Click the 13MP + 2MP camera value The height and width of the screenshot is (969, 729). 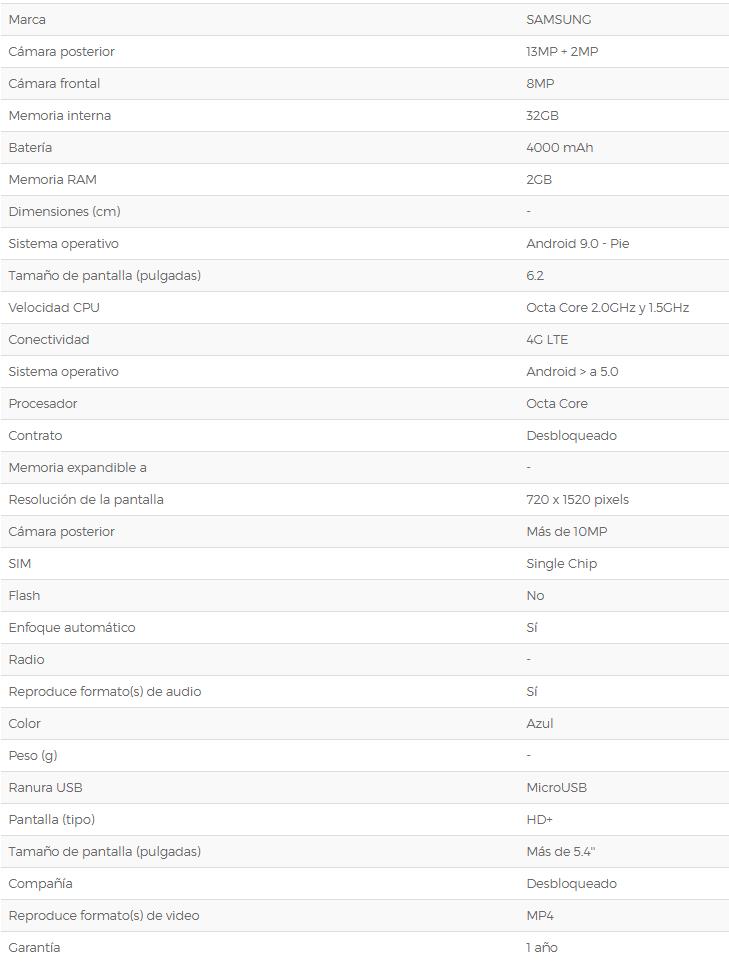click(562, 52)
